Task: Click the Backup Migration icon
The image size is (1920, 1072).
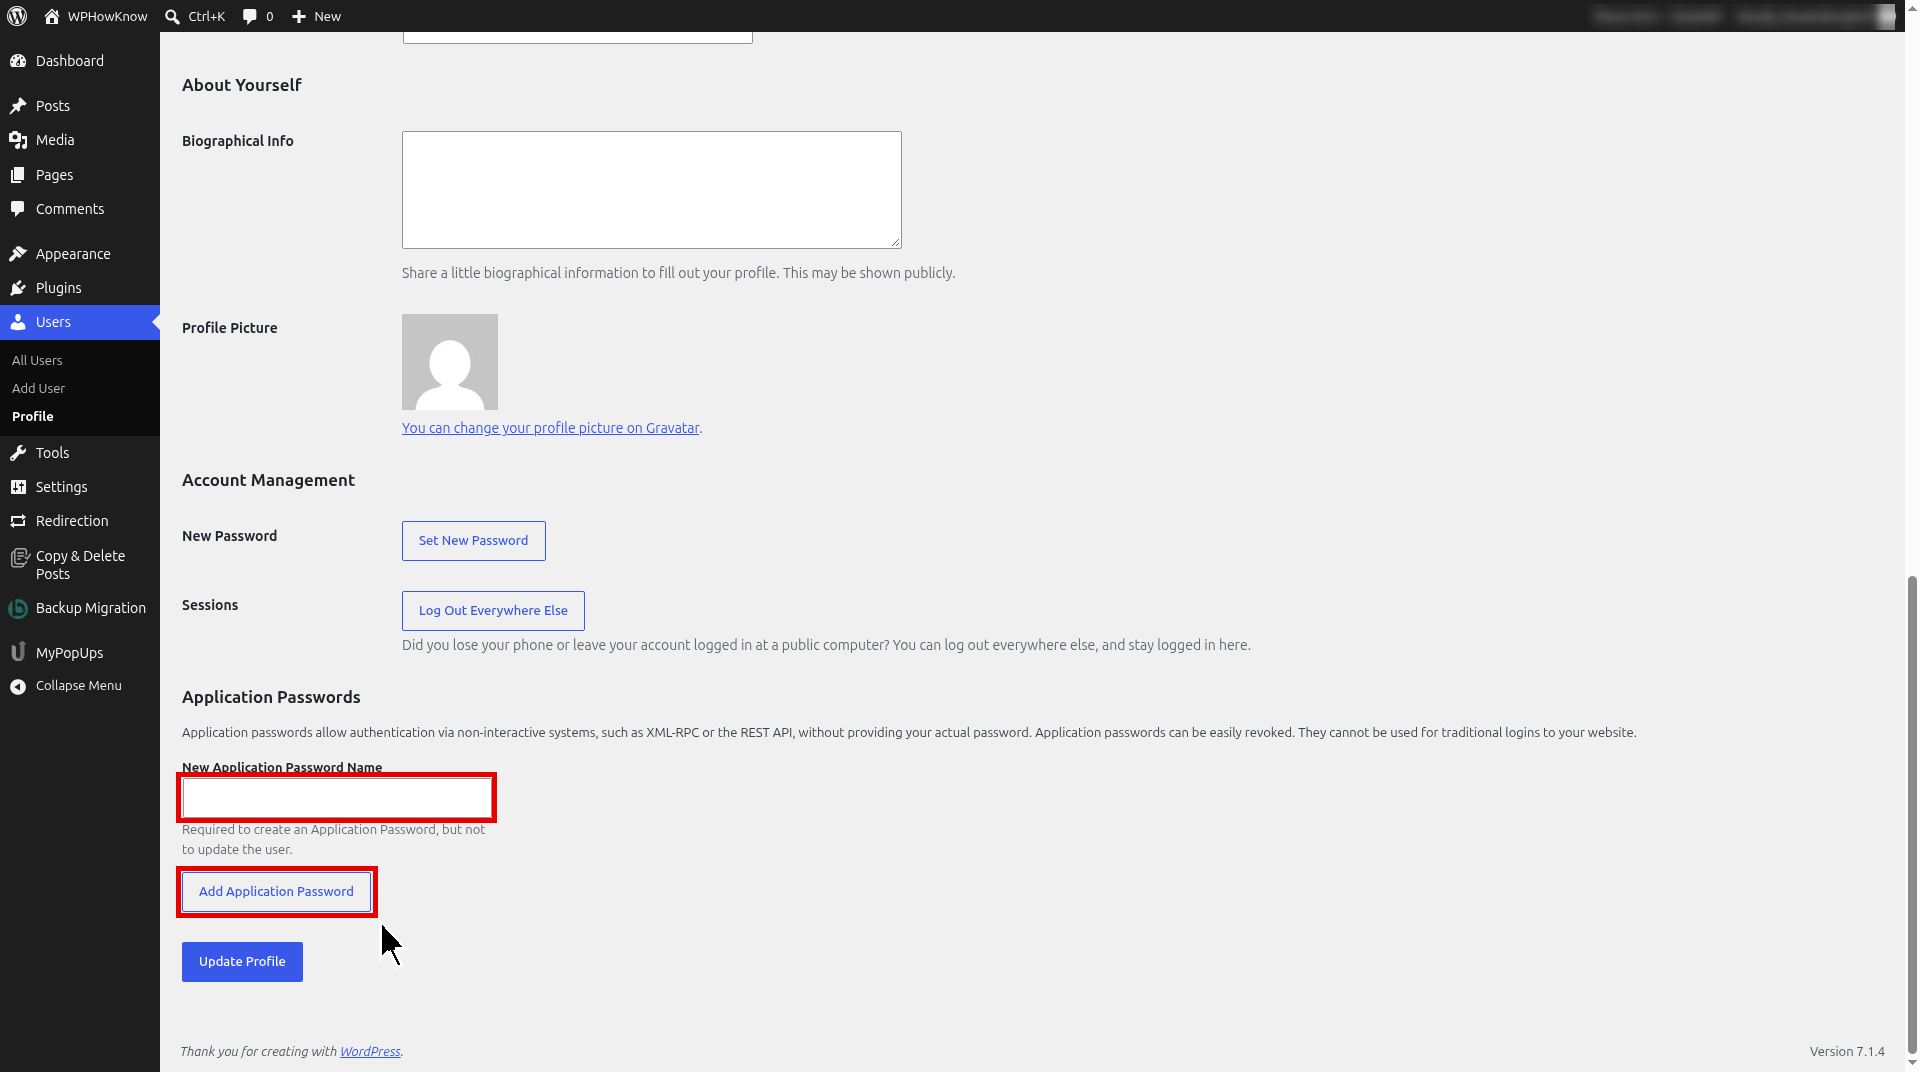Action: 18,608
